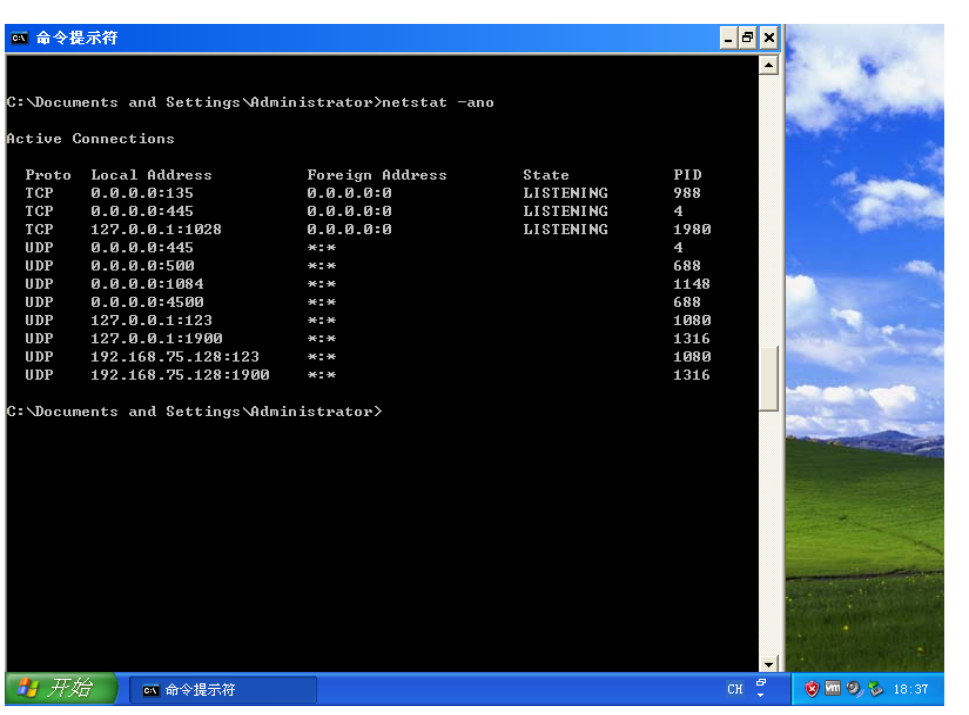This screenshot has height=715, width=969.
Task: Minimize the Command Prompt window
Action: (729, 38)
